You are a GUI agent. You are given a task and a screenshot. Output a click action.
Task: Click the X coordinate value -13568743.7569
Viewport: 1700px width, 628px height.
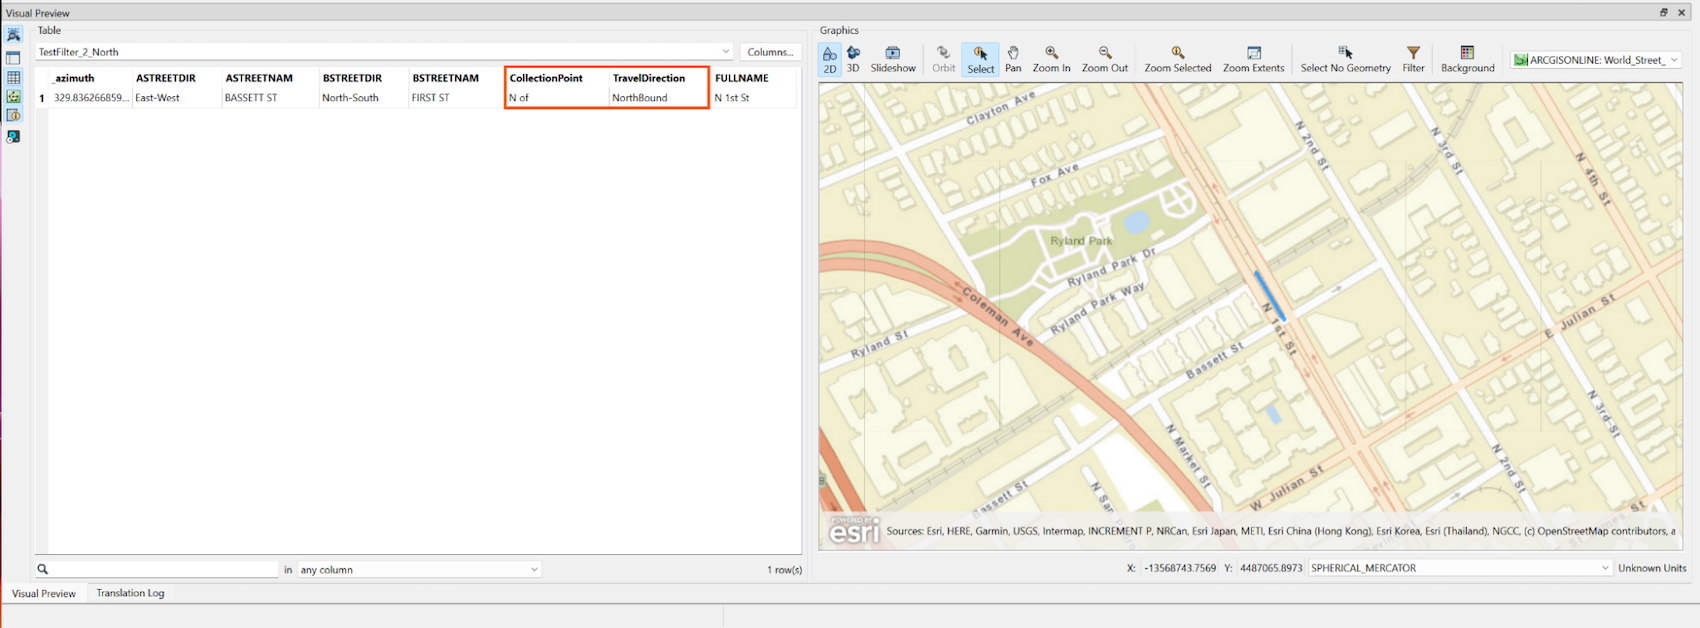point(1179,568)
